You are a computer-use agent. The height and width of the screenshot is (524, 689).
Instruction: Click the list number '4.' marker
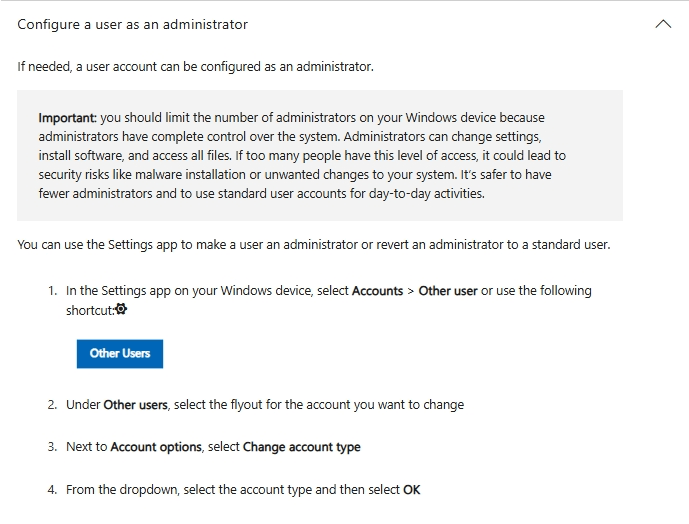pyautogui.click(x=52, y=490)
